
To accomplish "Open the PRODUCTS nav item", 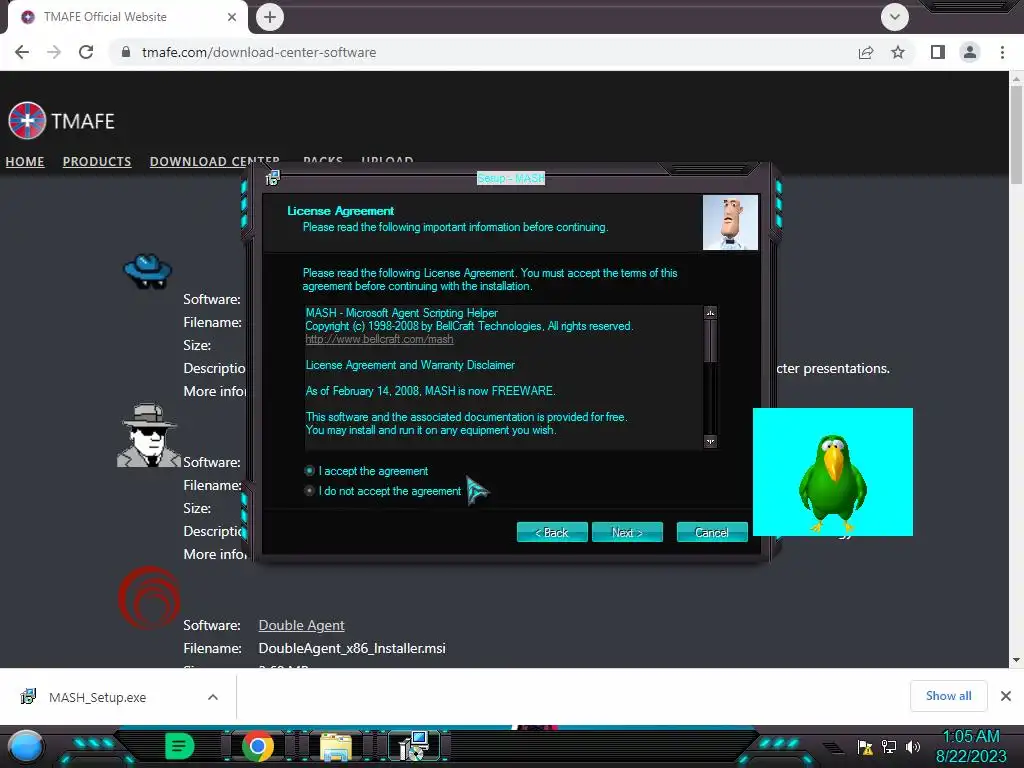I will click(97, 161).
